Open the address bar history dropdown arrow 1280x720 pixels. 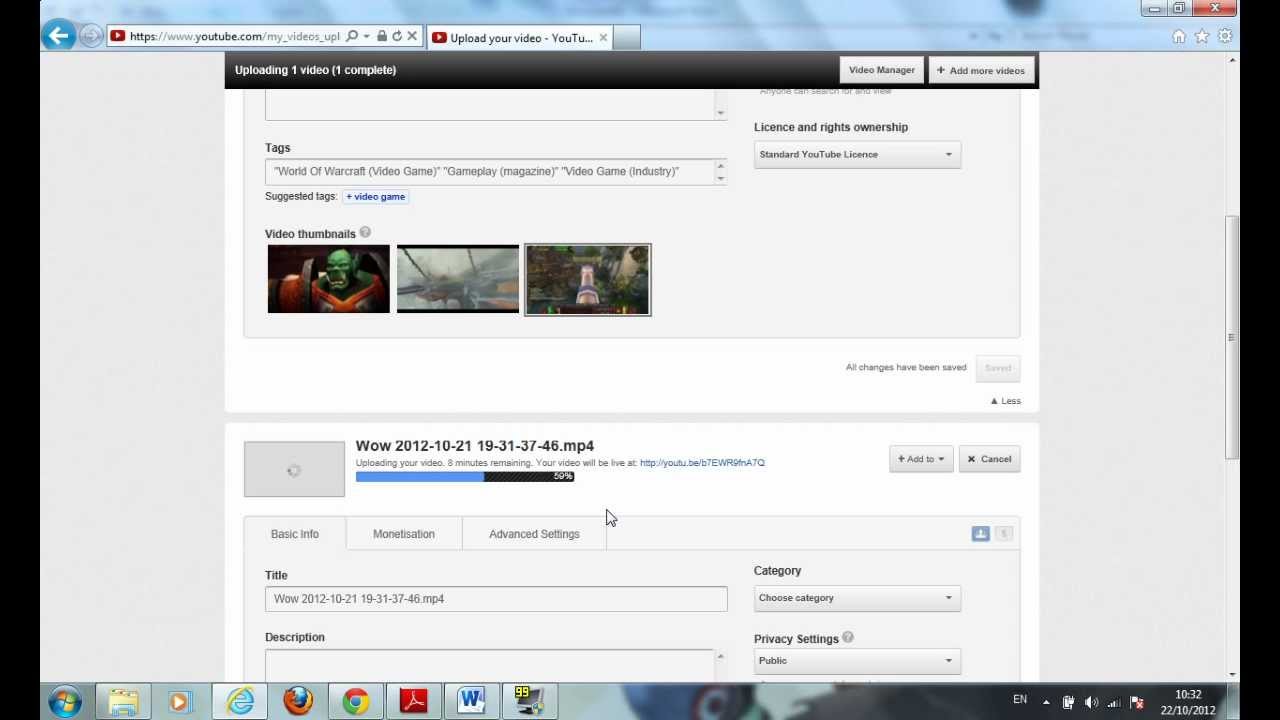point(366,37)
